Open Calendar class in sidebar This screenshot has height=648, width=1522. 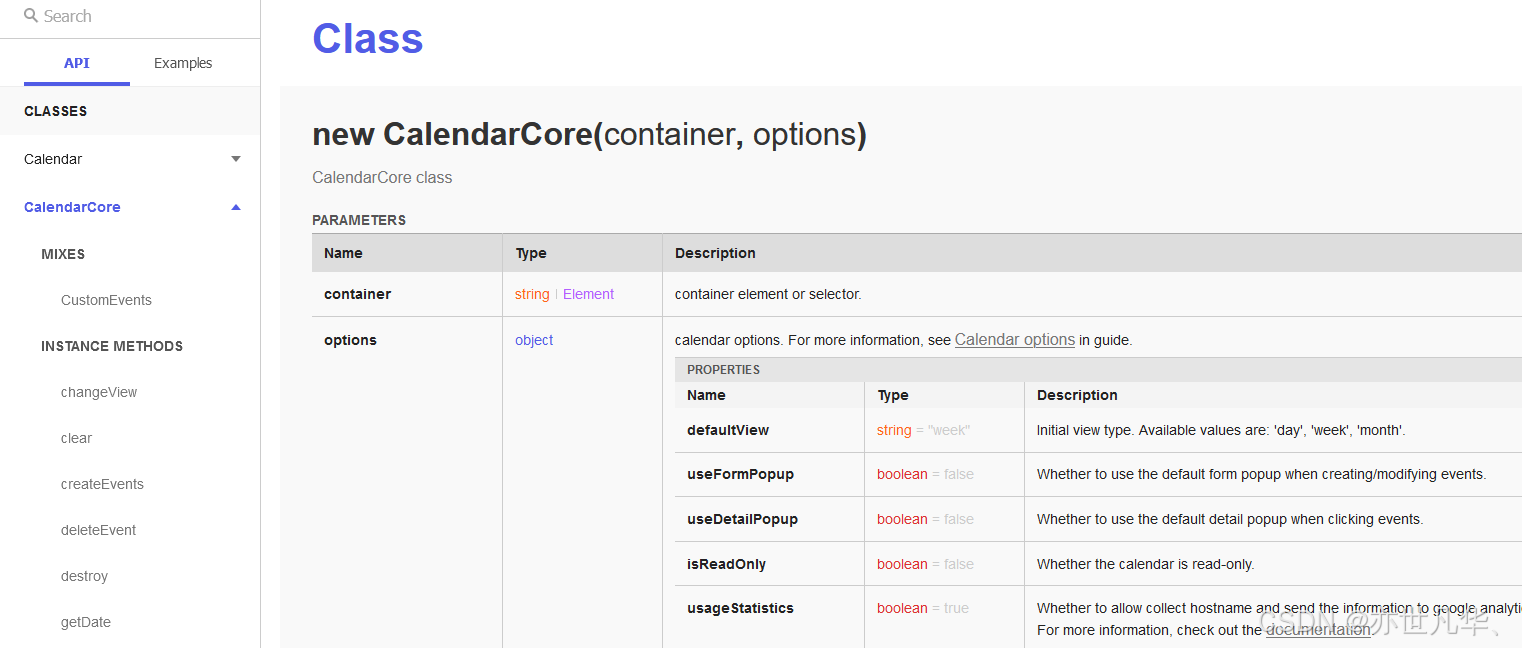(x=53, y=159)
